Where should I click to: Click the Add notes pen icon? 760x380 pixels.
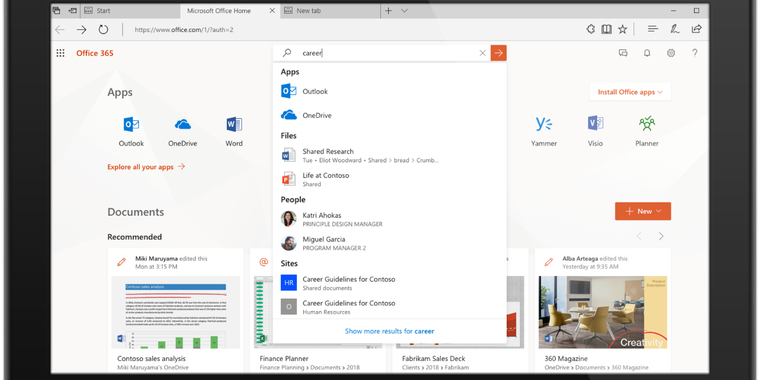(x=675, y=29)
